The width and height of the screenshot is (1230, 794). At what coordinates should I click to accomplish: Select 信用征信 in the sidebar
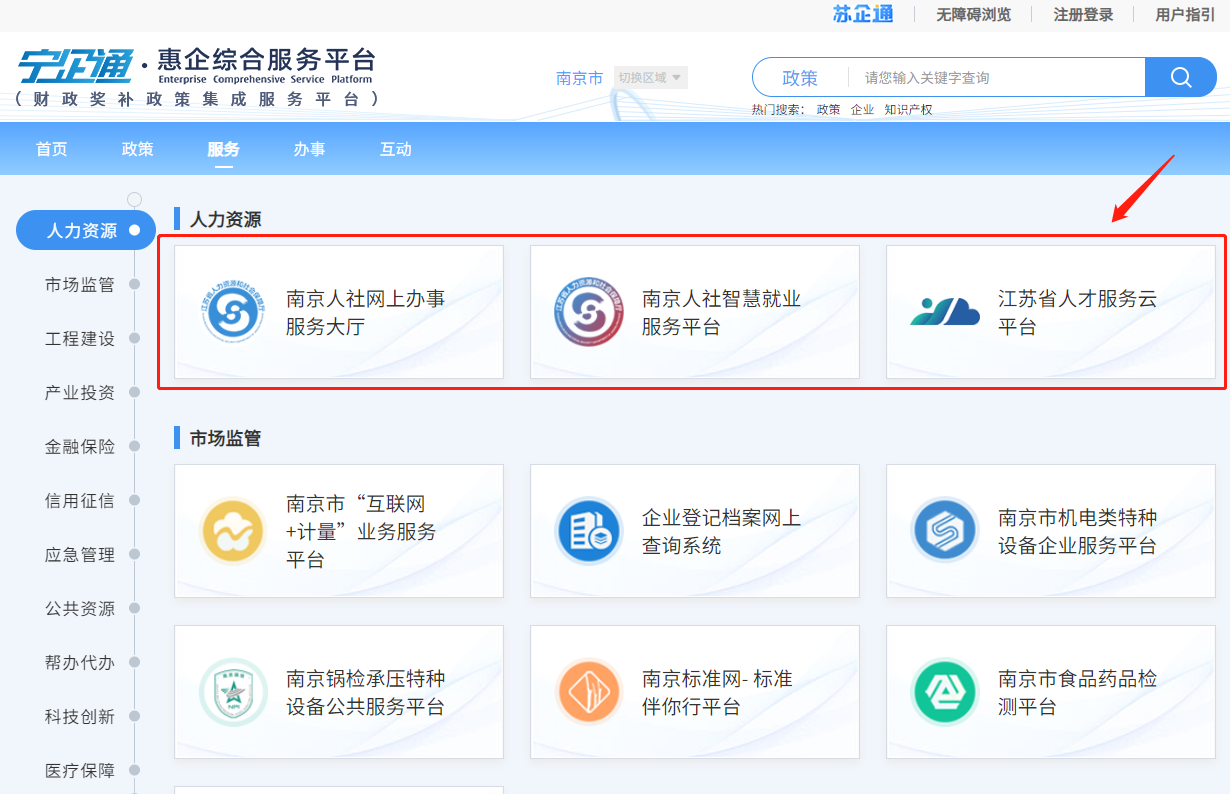click(x=80, y=501)
